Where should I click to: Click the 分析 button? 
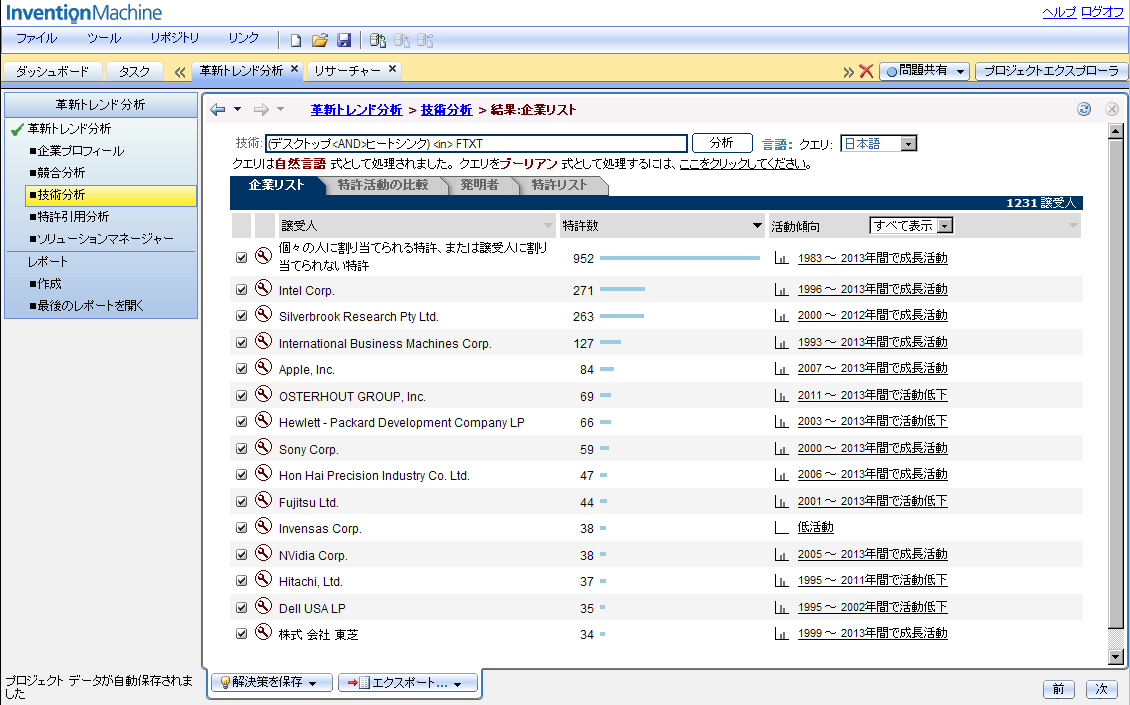click(722, 143)
